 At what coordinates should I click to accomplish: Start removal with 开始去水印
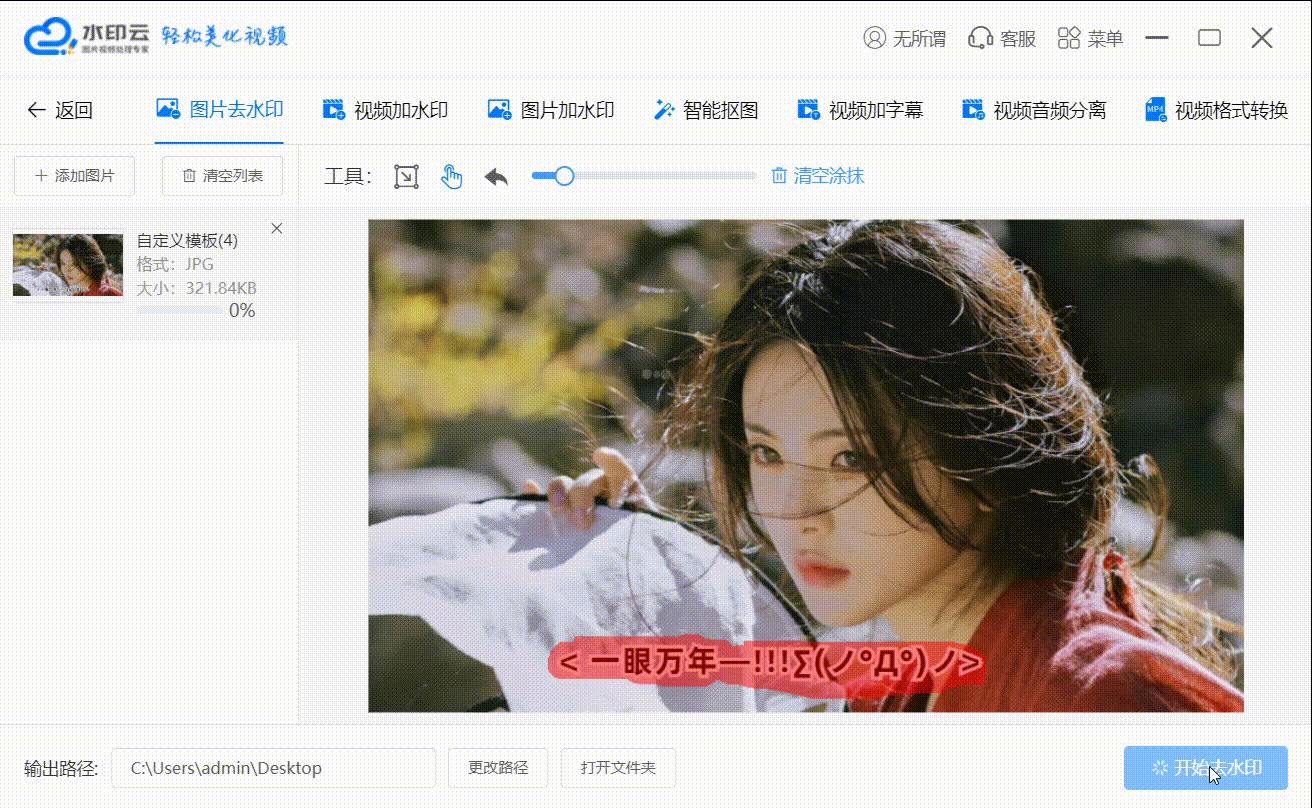click(x=1206, y=768)
